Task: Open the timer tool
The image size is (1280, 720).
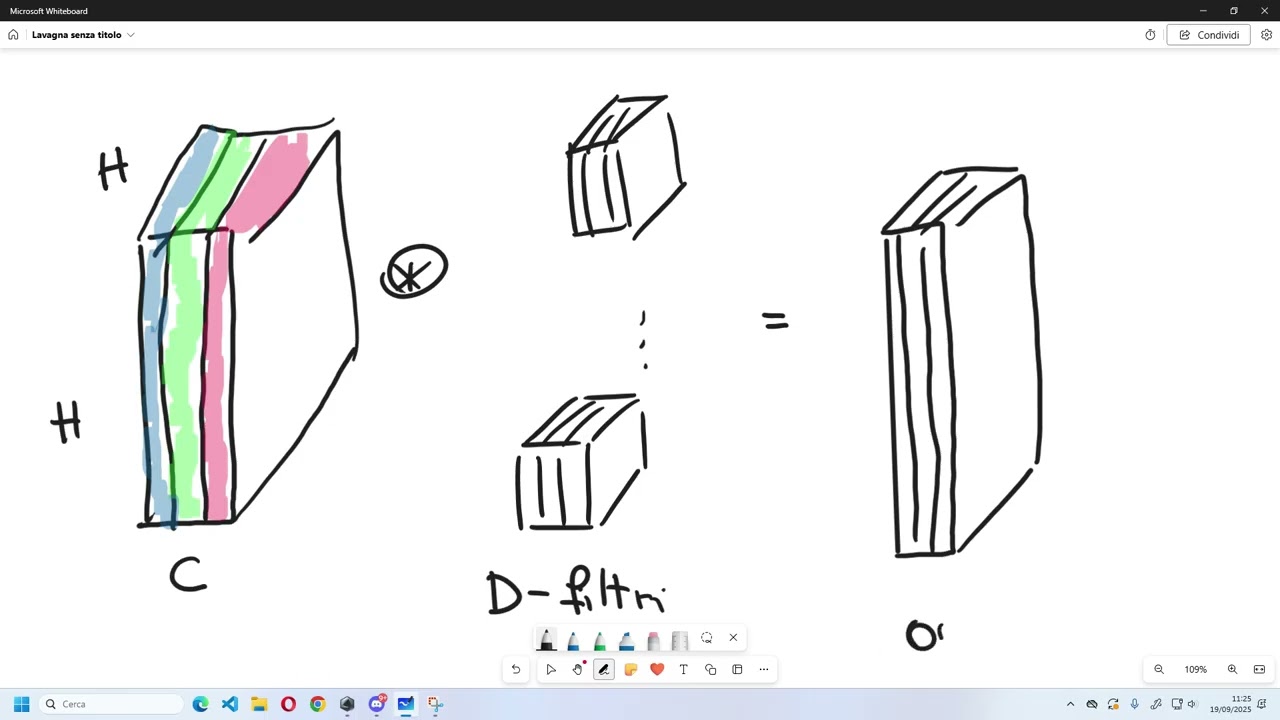Action: (x=1150, y=35)
